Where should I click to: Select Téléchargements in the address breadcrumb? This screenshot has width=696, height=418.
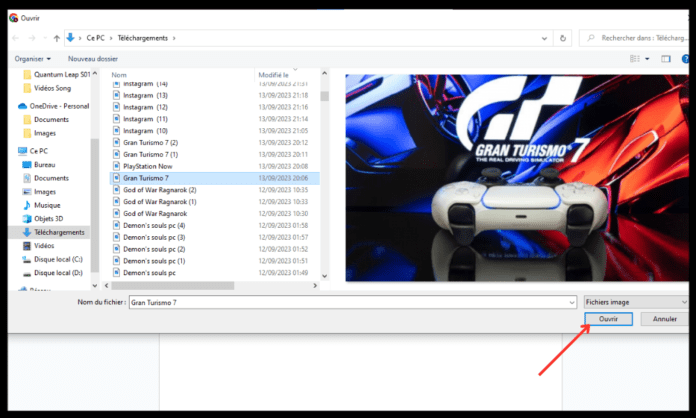142,38
